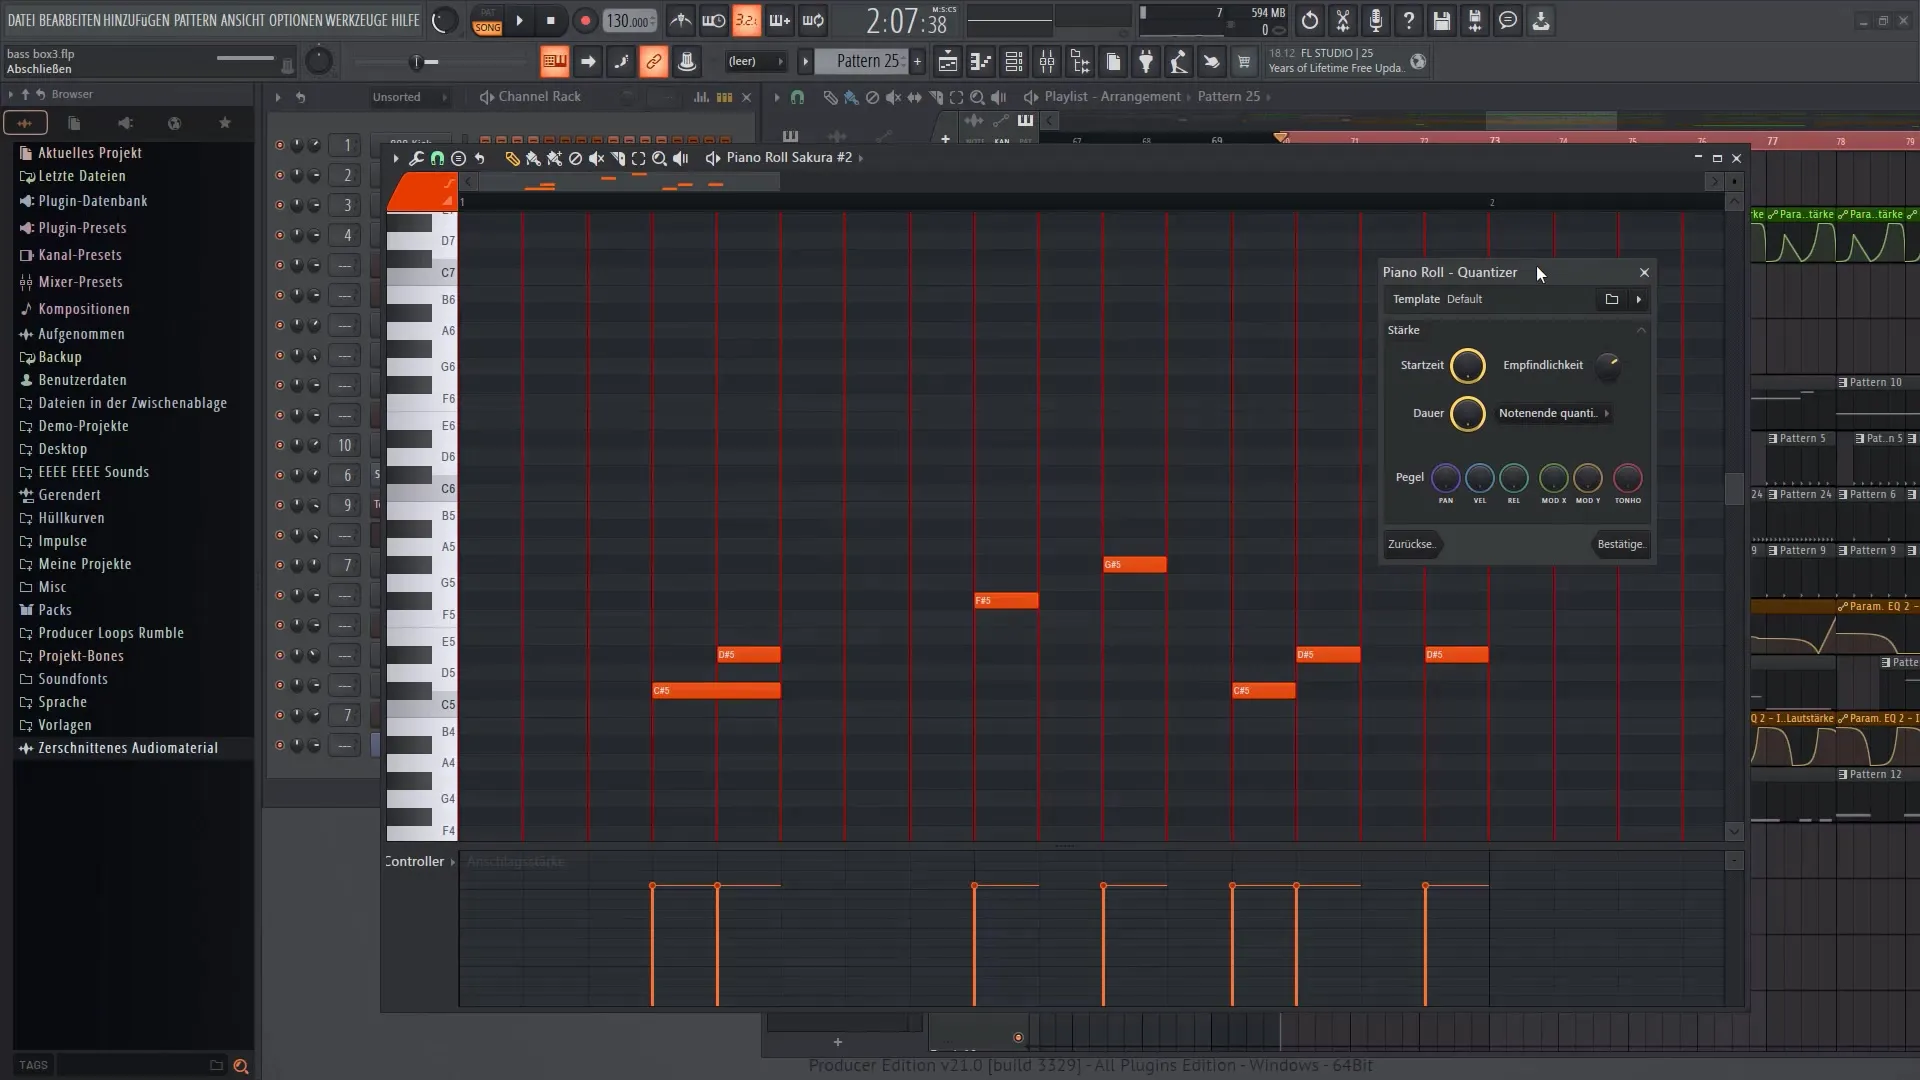
Task: Open the Packs folder in browser
Action: tap(54, 610)
